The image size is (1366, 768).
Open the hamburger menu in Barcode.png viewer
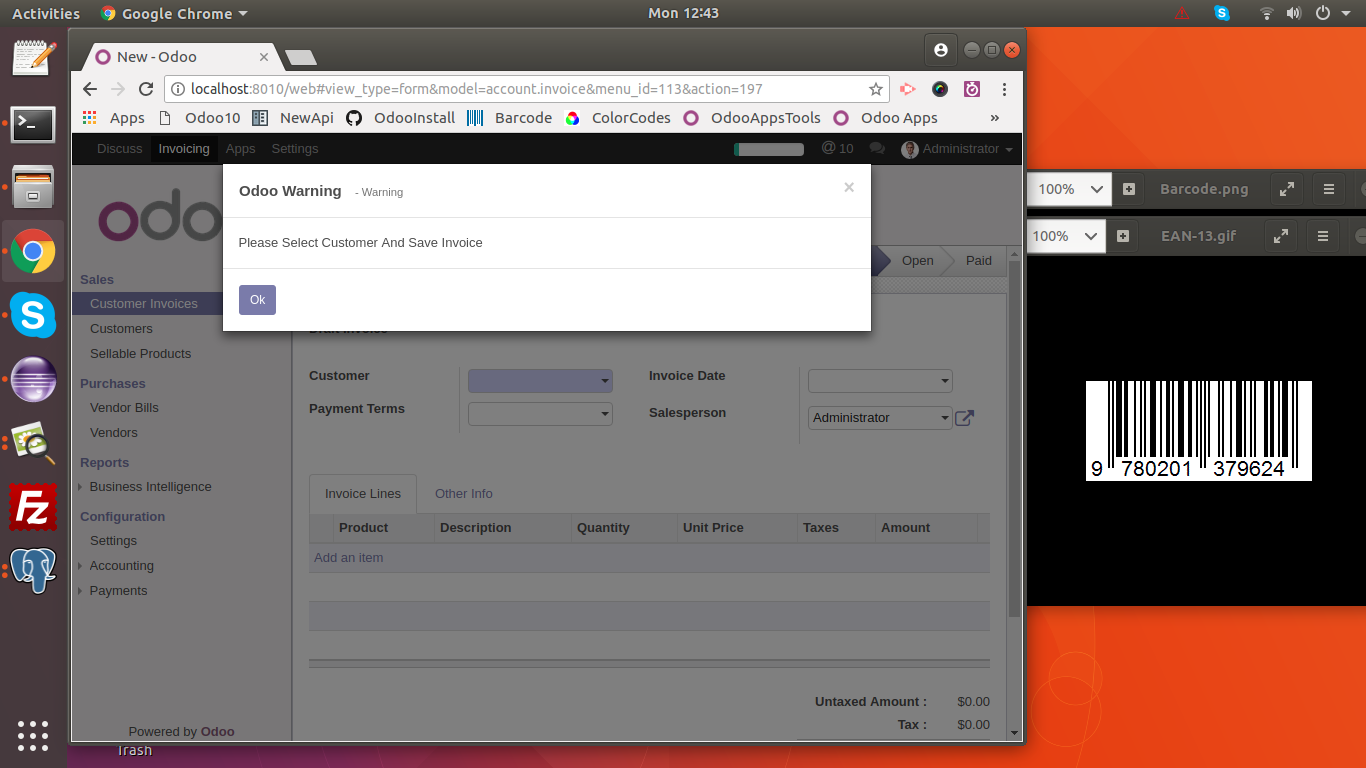pyautogui.click(x=1329, y=188)
